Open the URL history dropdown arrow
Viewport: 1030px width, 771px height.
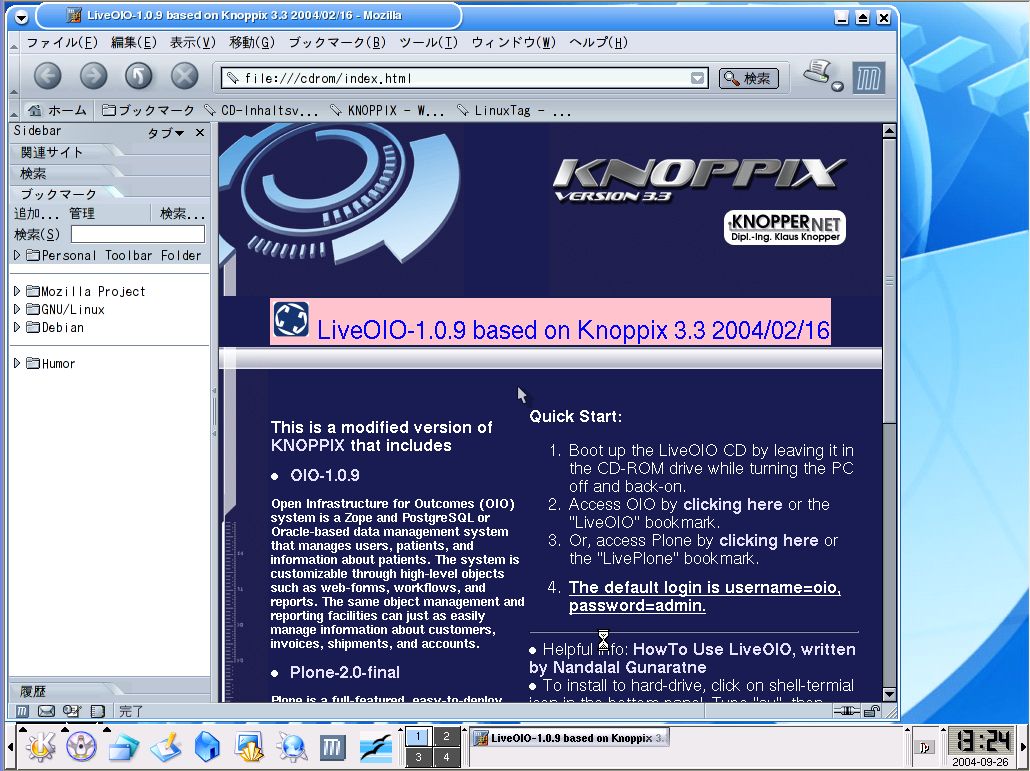[x=698, y=78]
